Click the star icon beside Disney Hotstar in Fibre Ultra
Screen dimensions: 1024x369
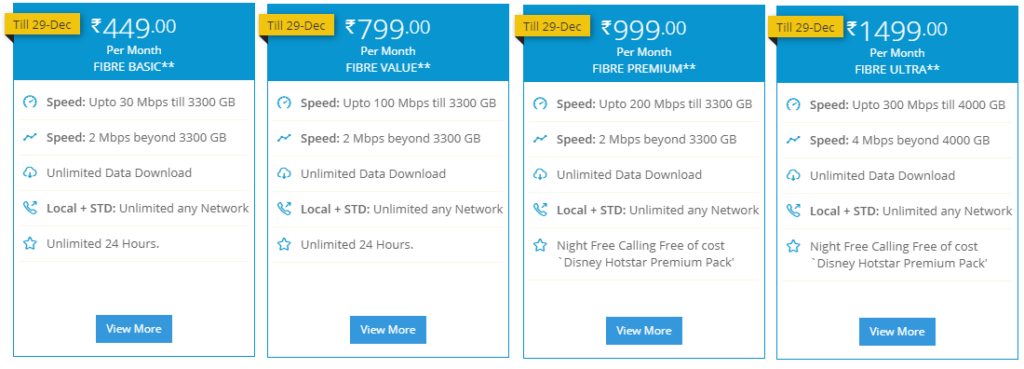pos(793,246)
